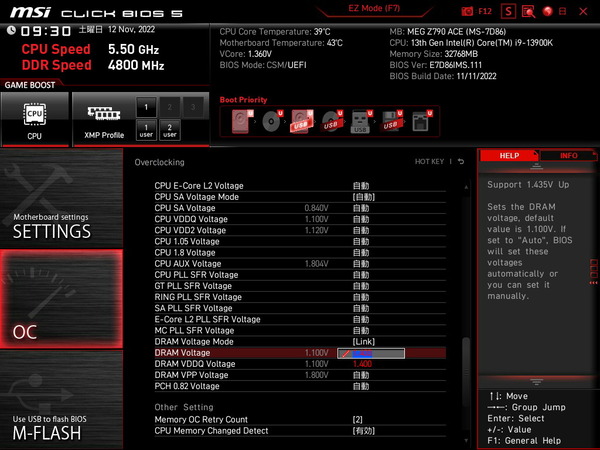Click the help panel top collapse handle
Screen dimensions: 600x450
point(536,166)
